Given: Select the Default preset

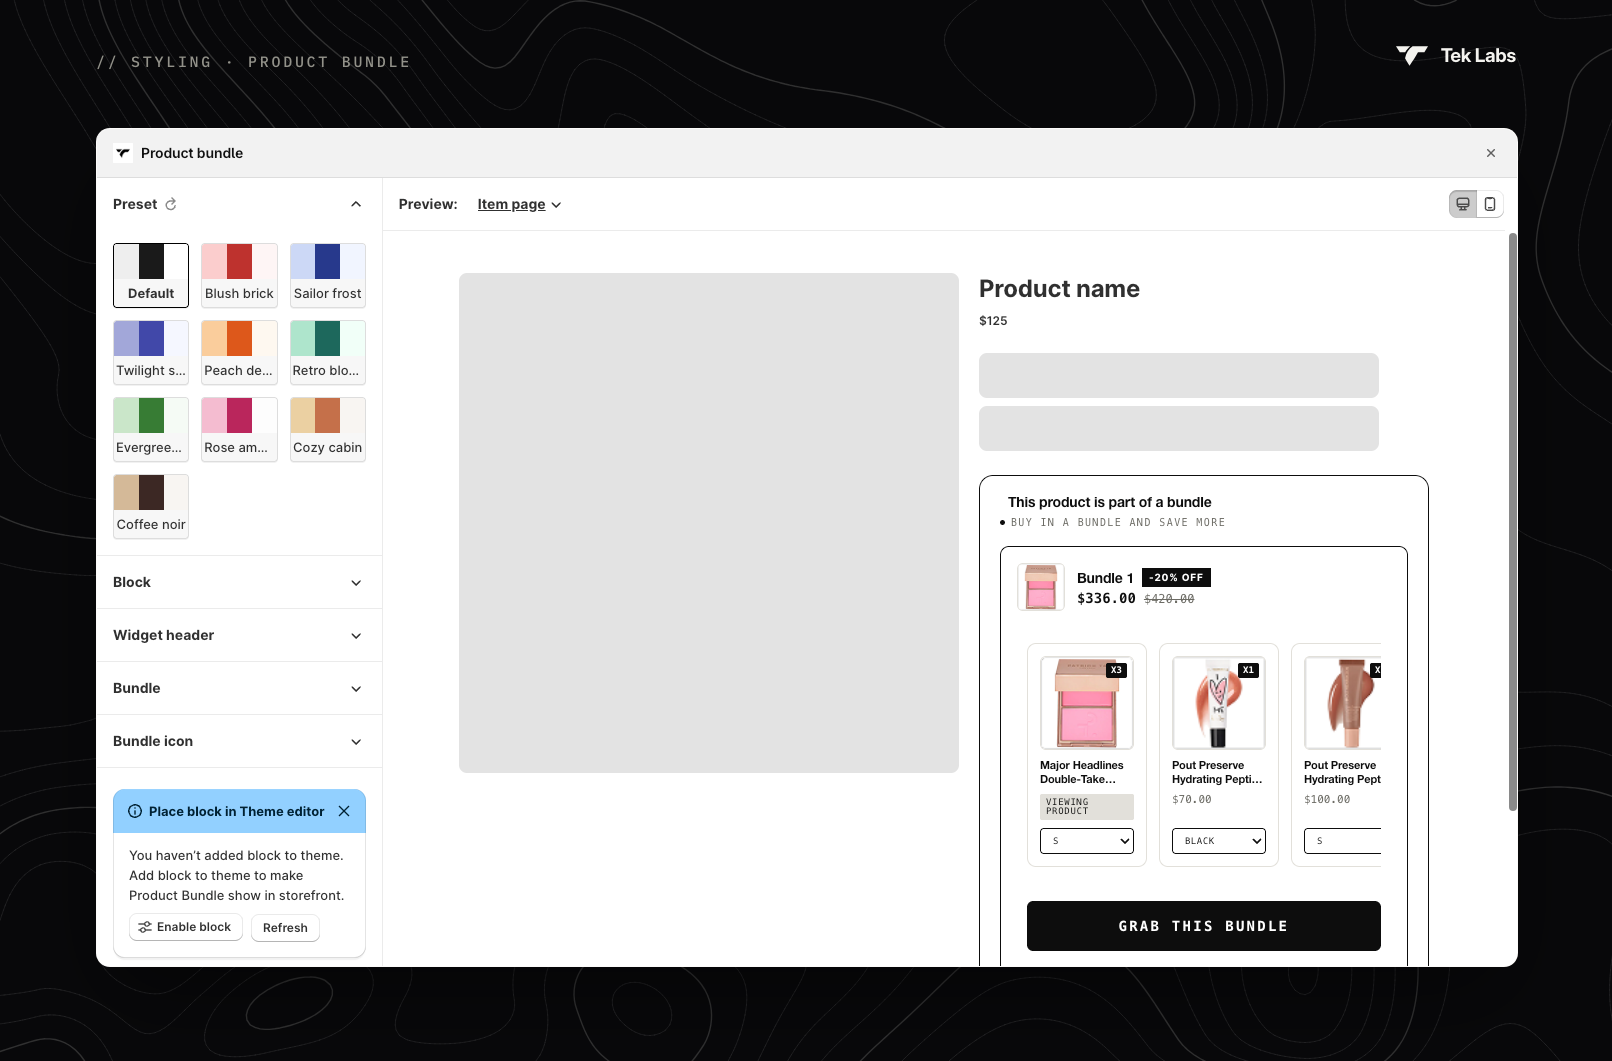Looking at the screenshot, I should coord(151,275).
